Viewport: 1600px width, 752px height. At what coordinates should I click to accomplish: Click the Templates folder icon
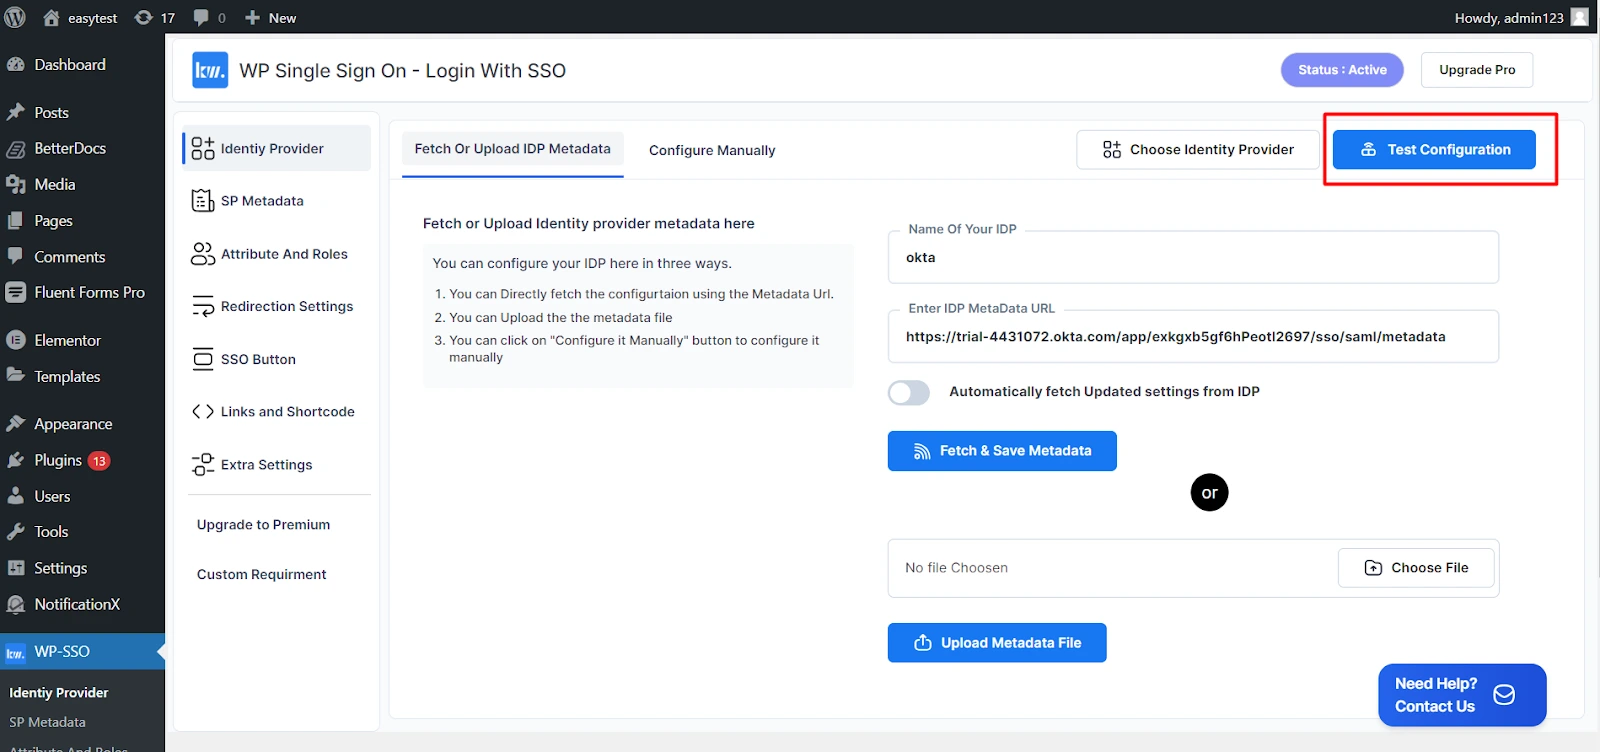tap(16, 376)
